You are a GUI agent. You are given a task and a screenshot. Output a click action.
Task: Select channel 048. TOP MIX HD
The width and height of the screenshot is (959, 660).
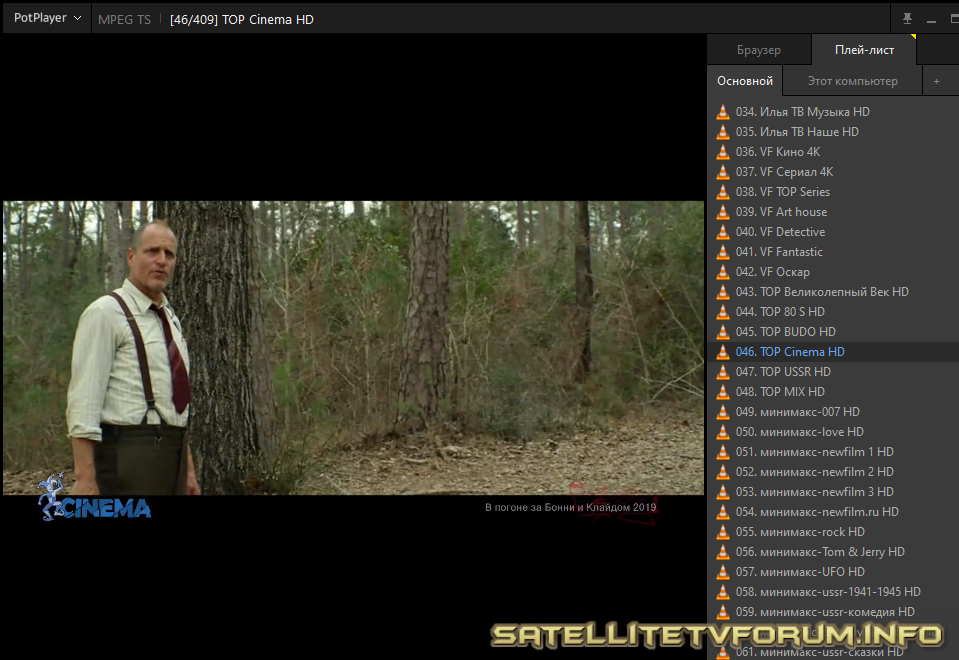(x=833, y=391)
